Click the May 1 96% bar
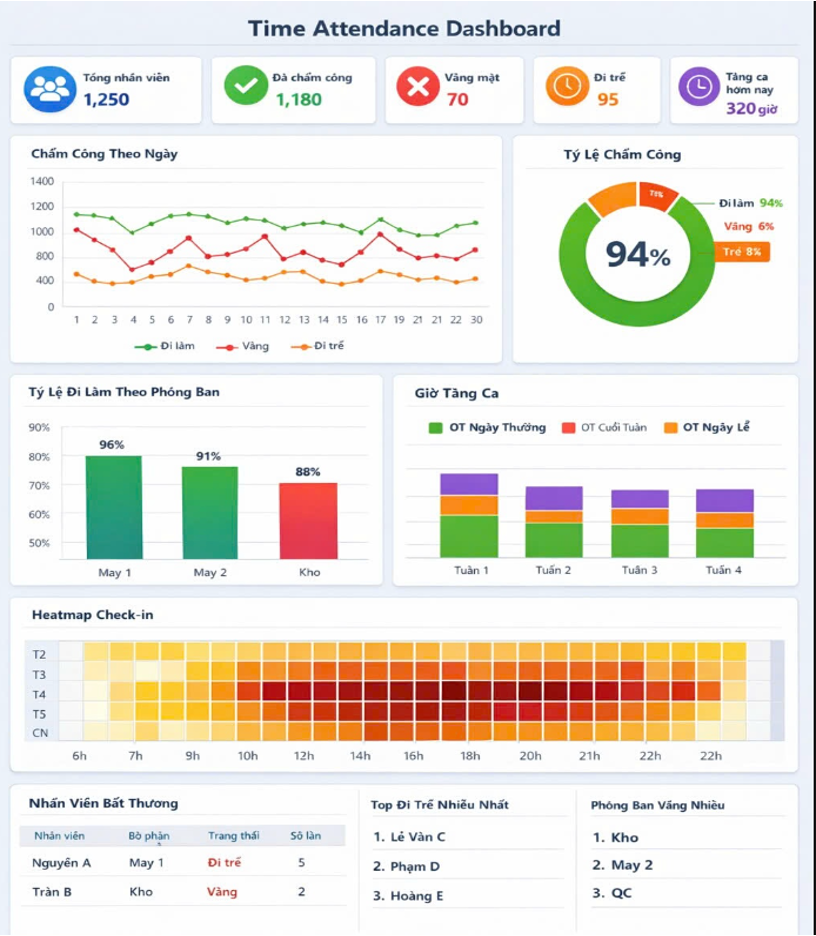The width and height of the screenshot is (816, 936). (x=114, y=507)
